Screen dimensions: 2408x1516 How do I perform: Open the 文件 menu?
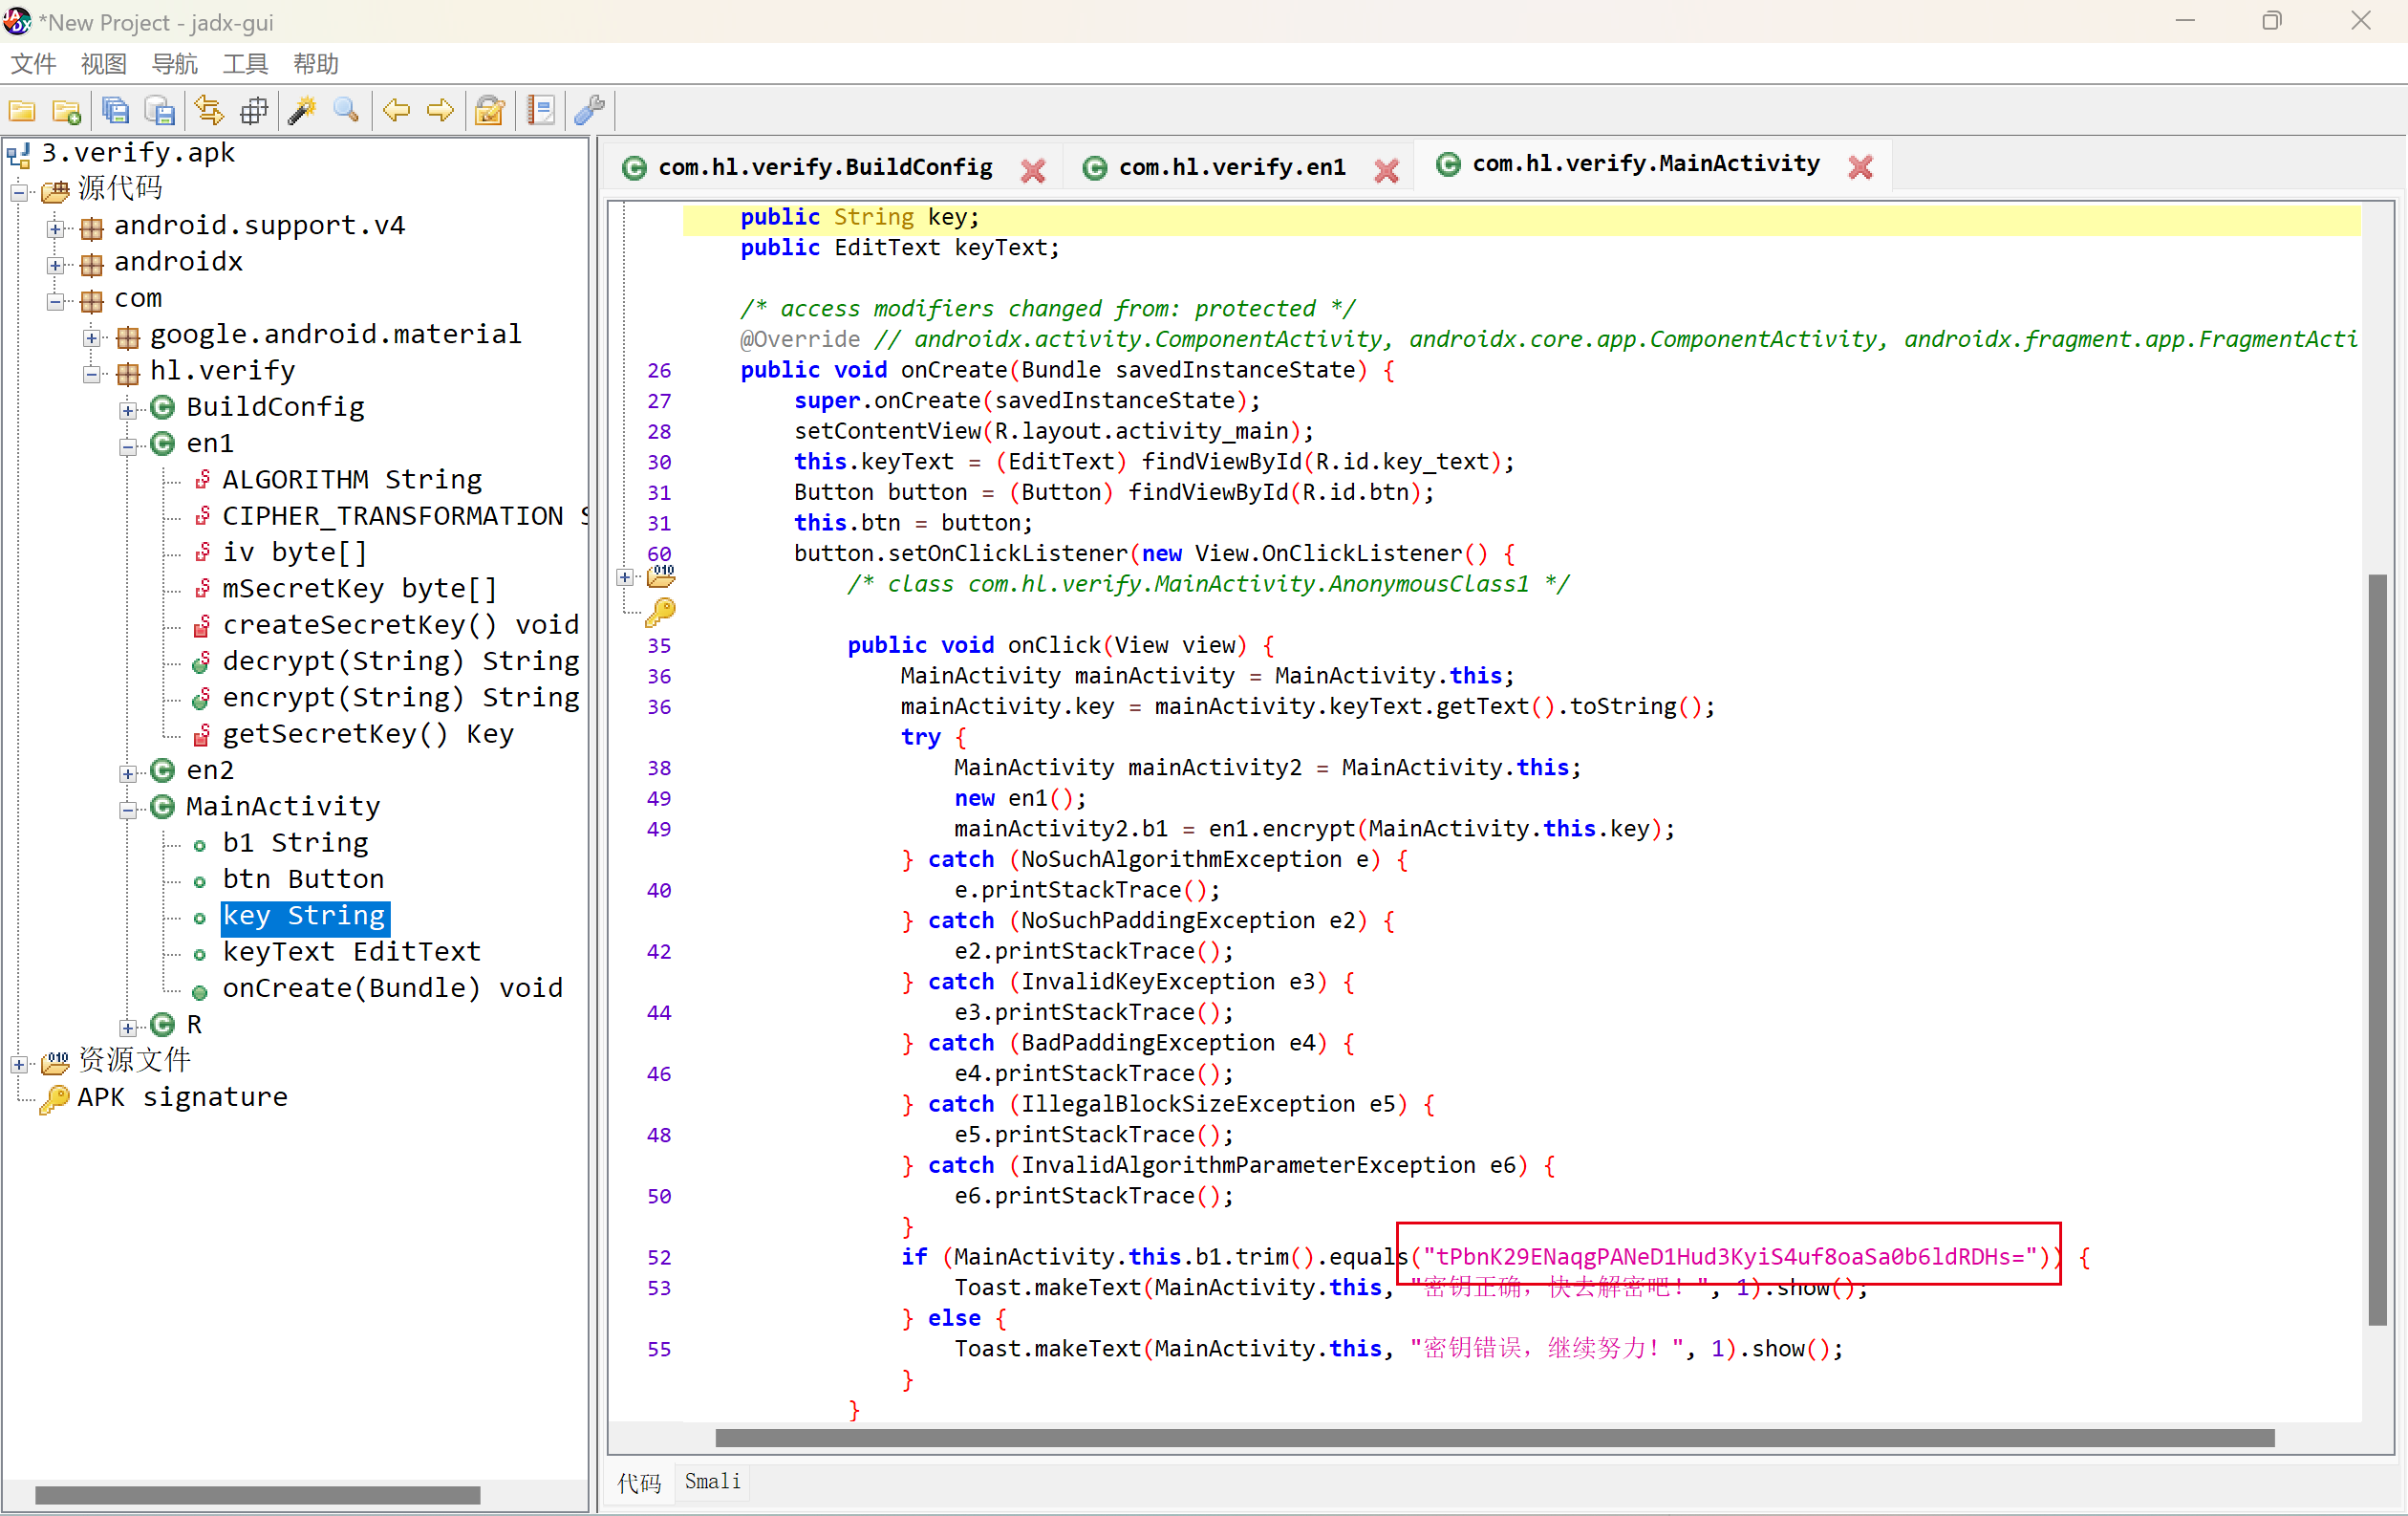tap(33, 64)
